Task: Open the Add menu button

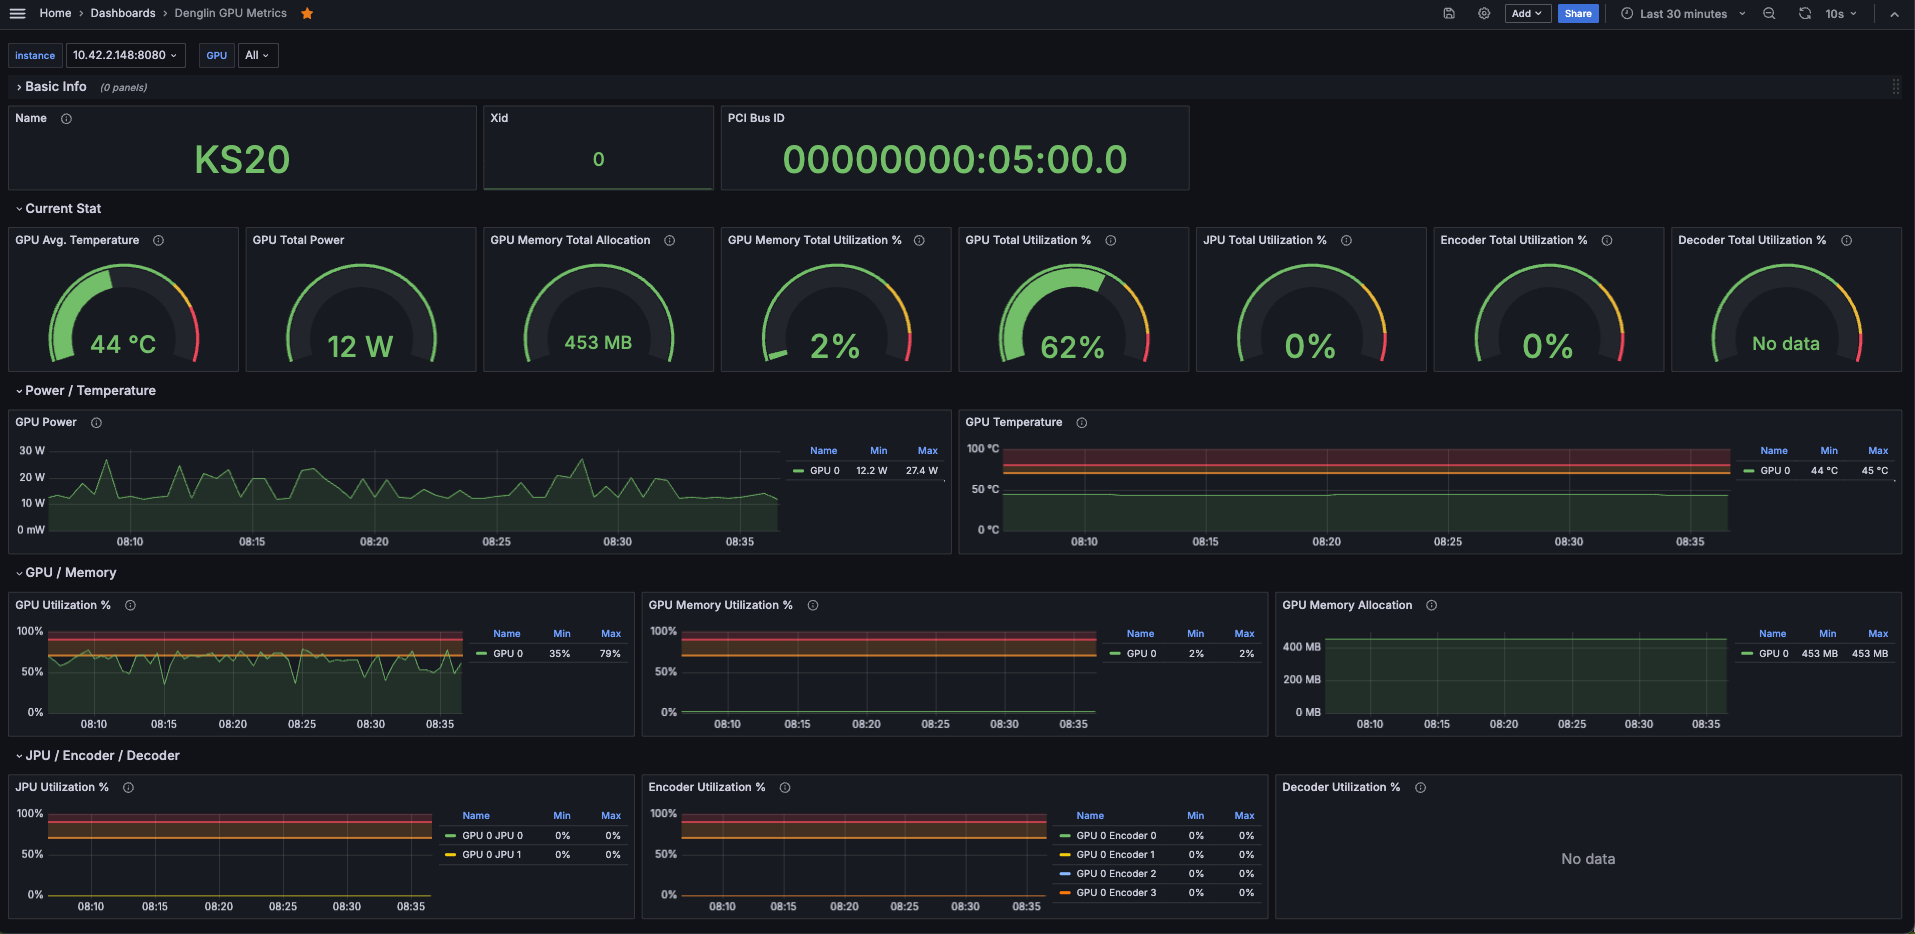Action: [1527, 13]
